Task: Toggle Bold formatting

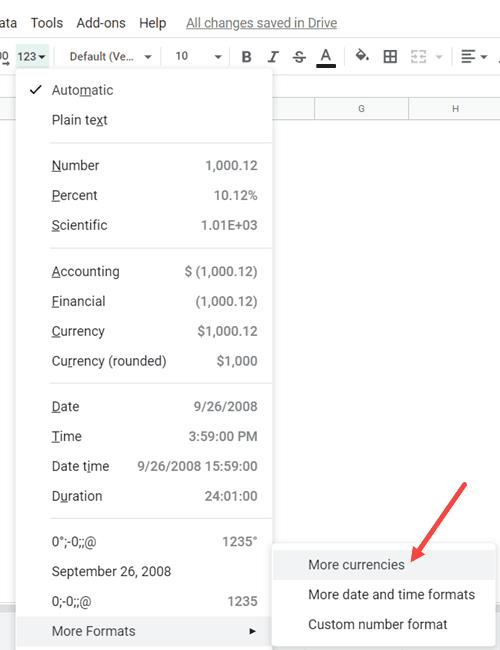Action: point(246,56)
